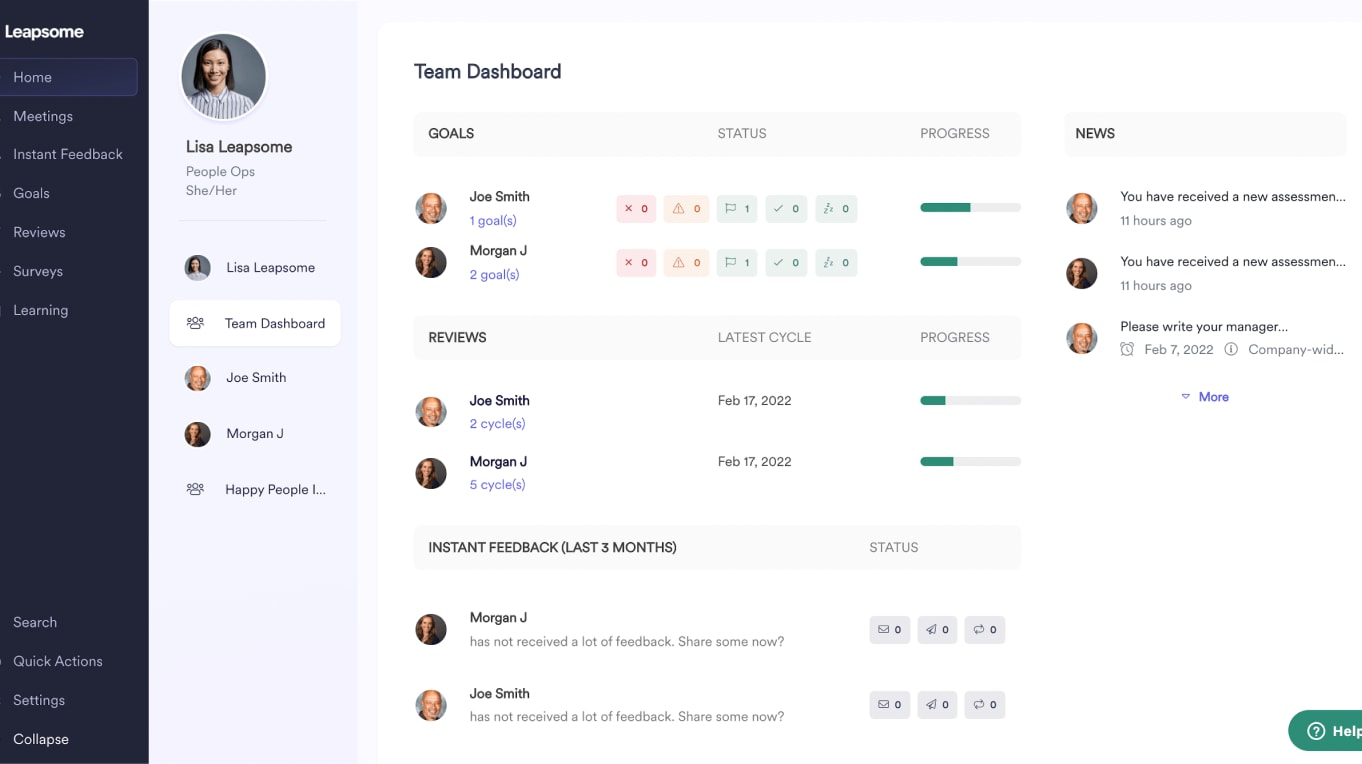Image resolution: width=1362 pixels, height=764 pixels.
Task: Click the orange warning status badge for Morgan J
Action: (x=686, y=263)
